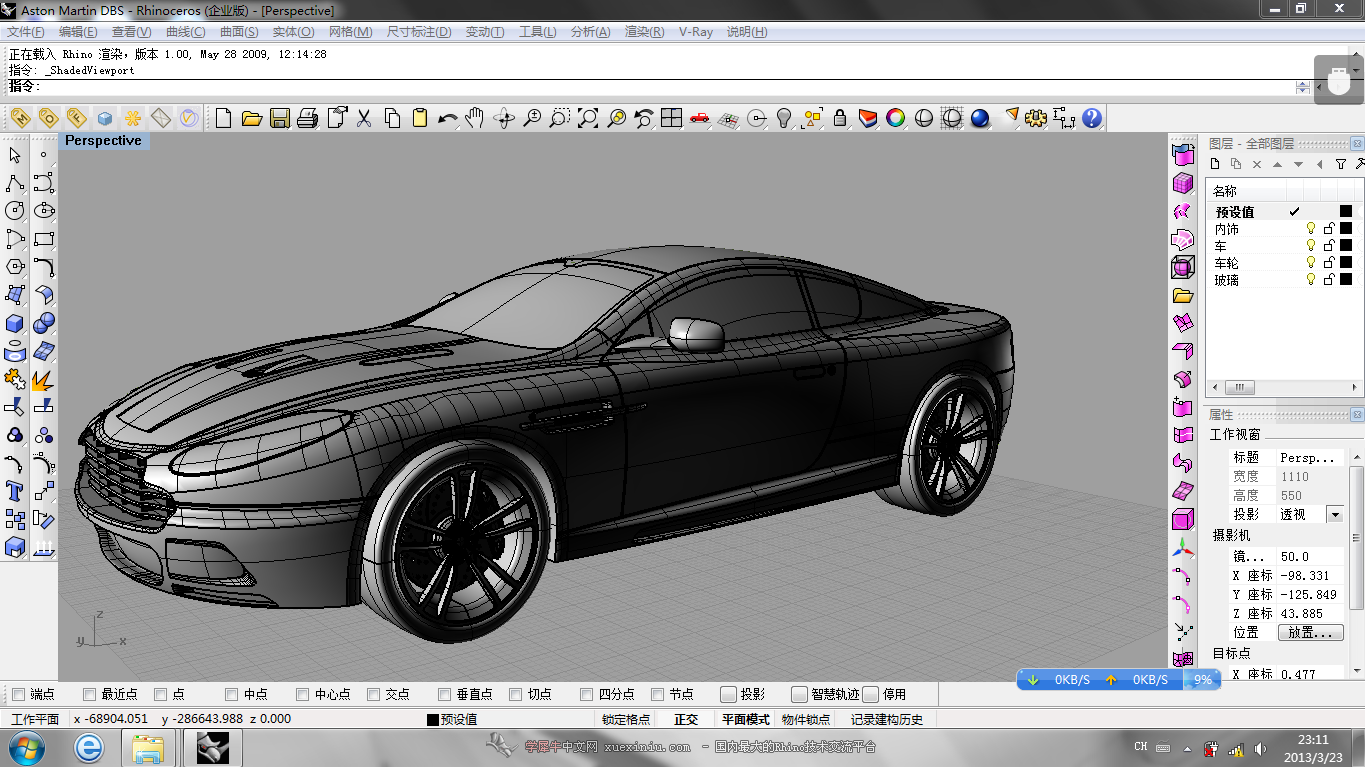
Task: Toggle the 停用 checkbox
Action: pos(871,694)
